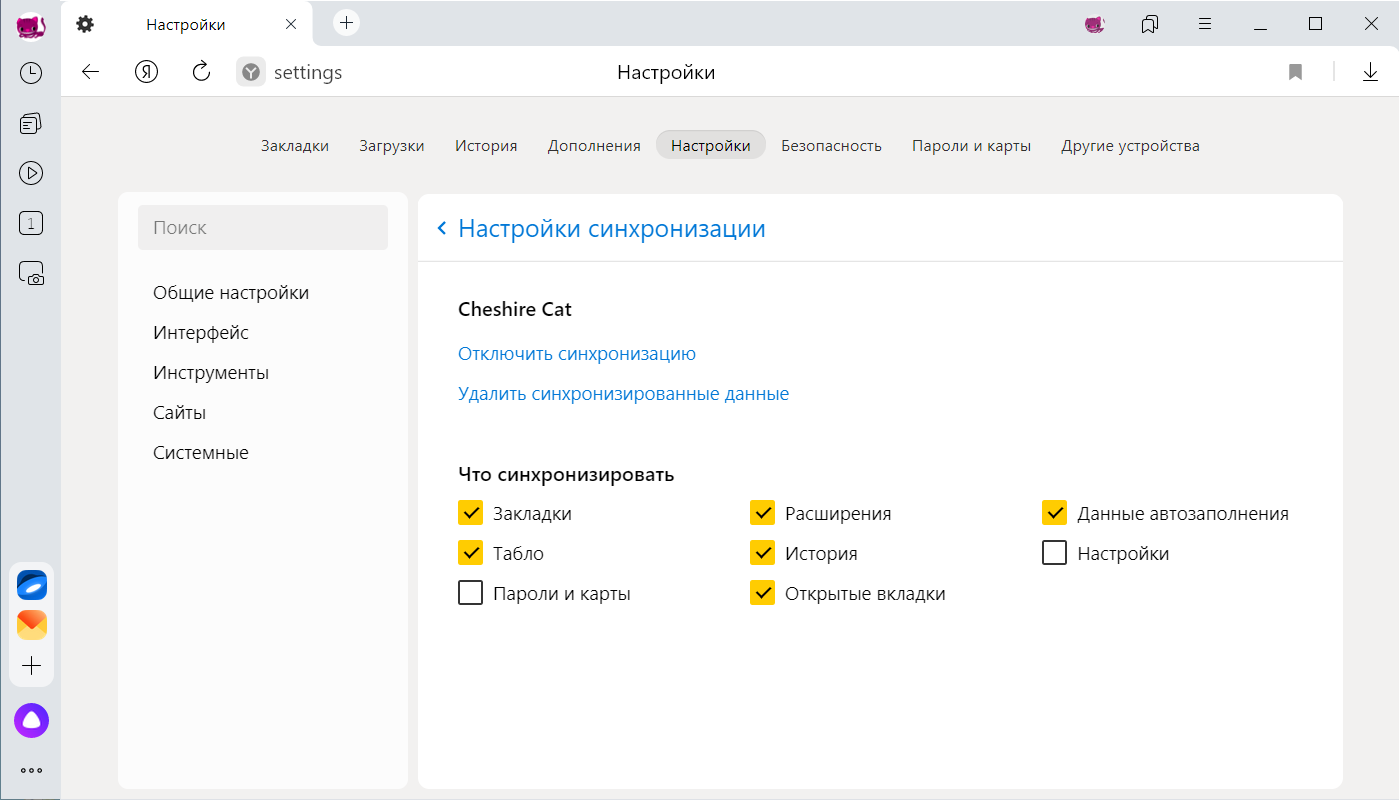Open new tab with plus button

pos(346,23)
